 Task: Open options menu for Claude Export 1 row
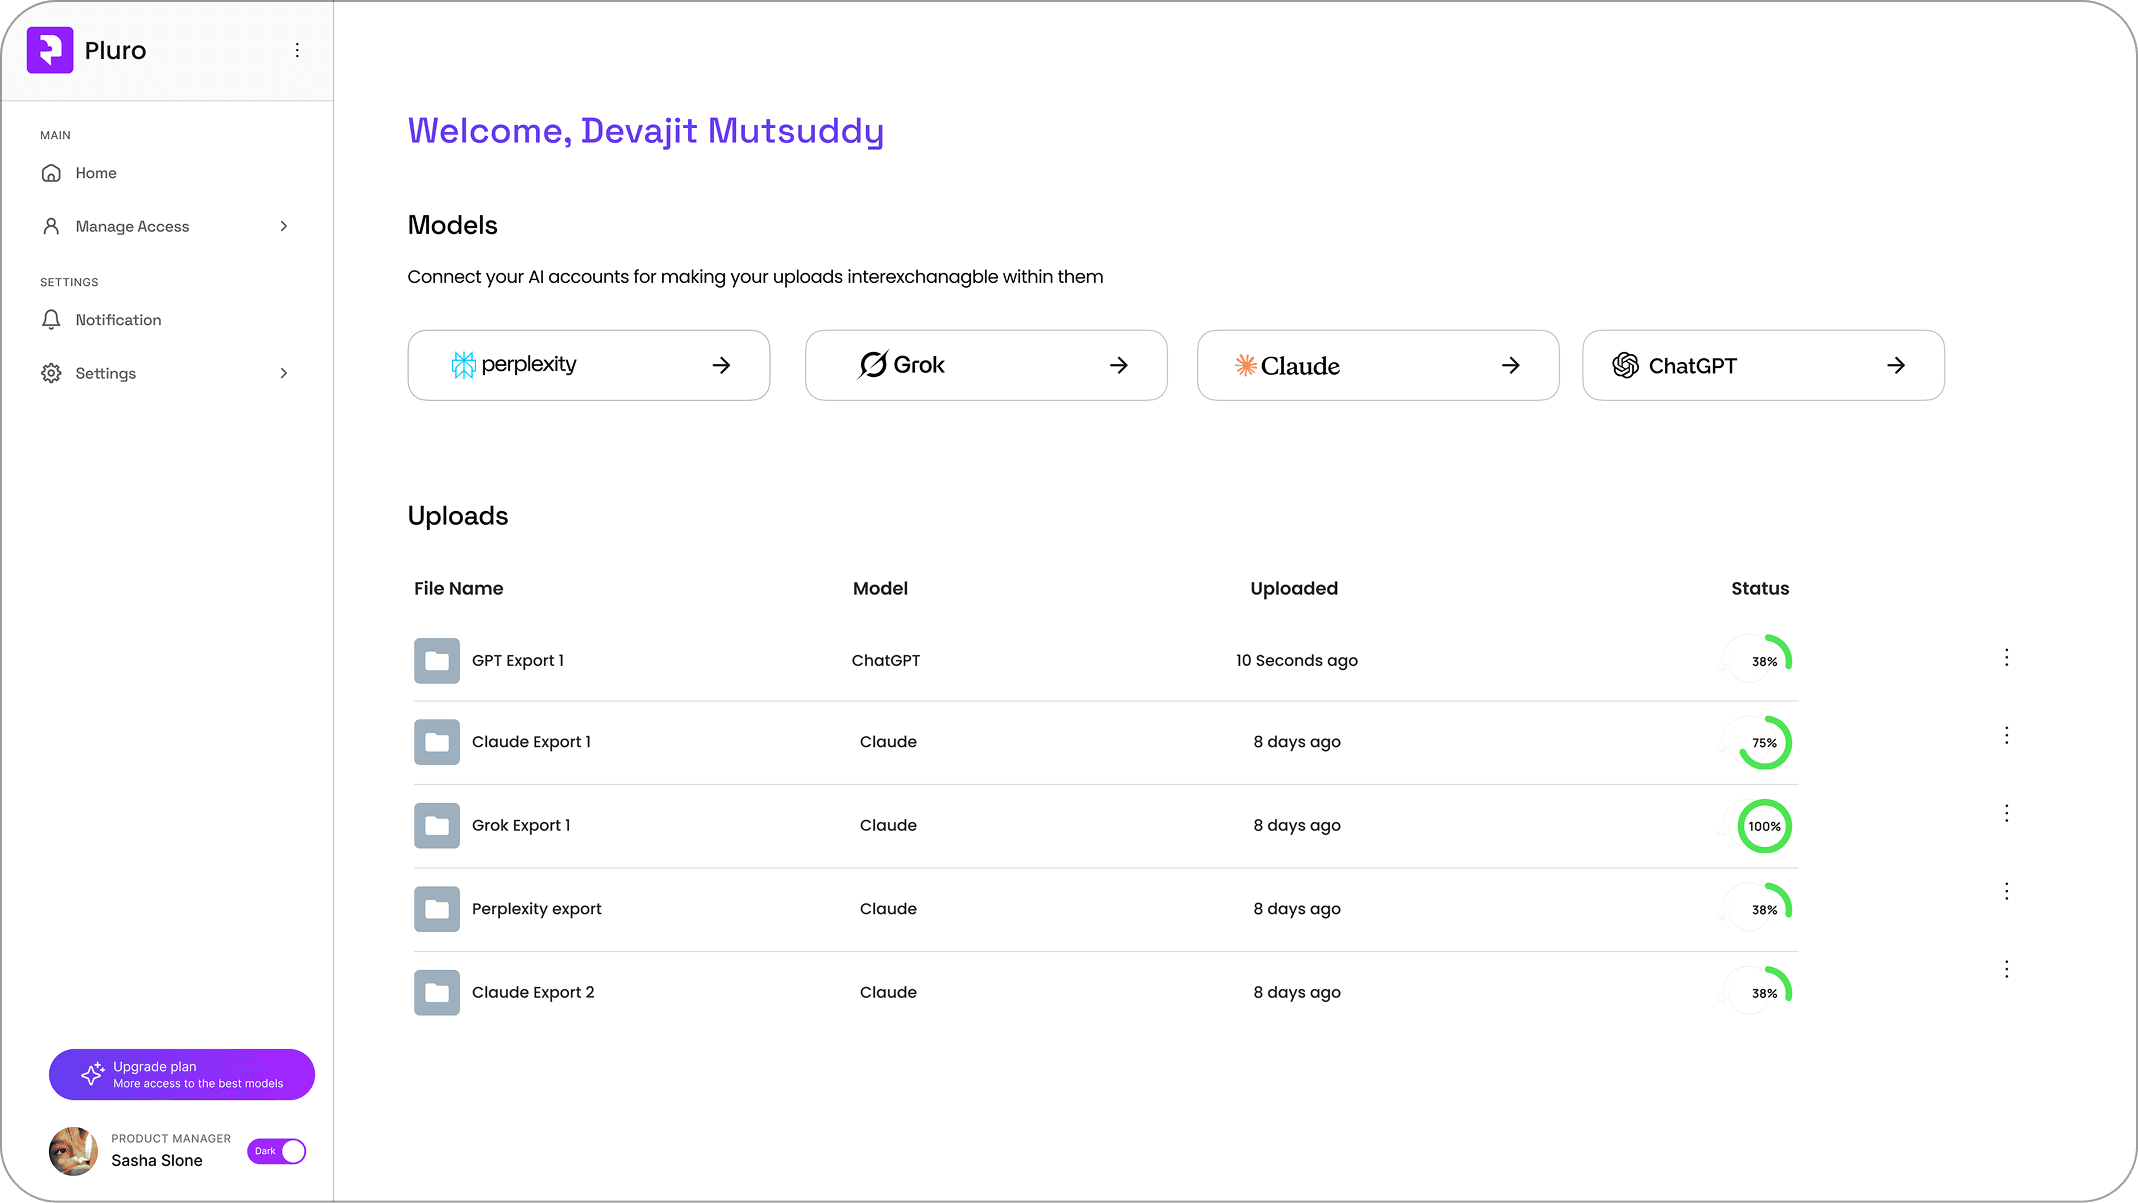[x=2006, y=734]
